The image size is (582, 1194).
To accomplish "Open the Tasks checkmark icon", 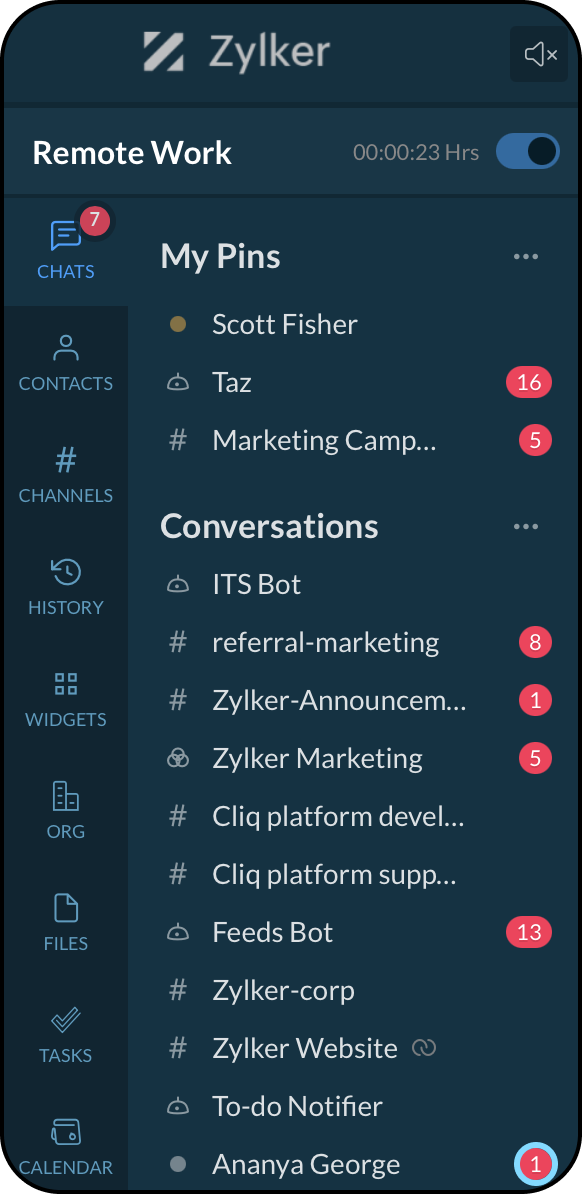I will (66, 1020).
